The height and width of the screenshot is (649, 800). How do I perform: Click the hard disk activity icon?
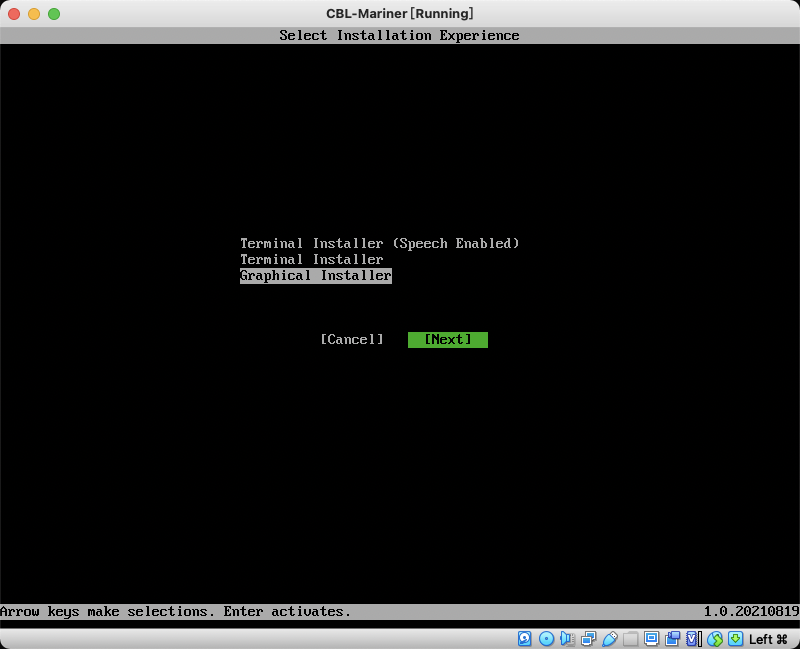[524, 638]
